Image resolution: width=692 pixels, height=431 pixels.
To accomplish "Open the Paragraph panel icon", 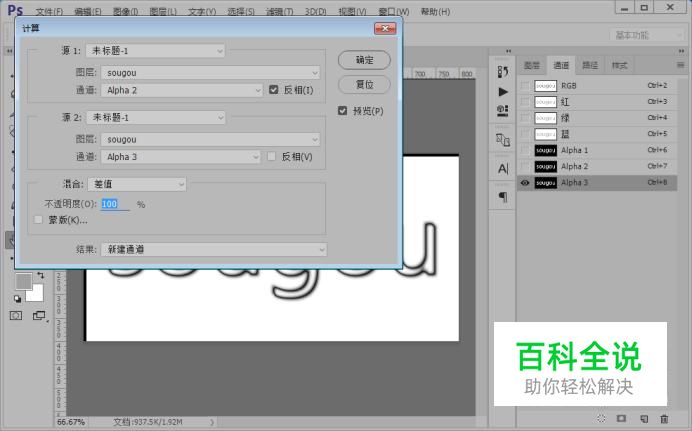I will click(503, 197).
